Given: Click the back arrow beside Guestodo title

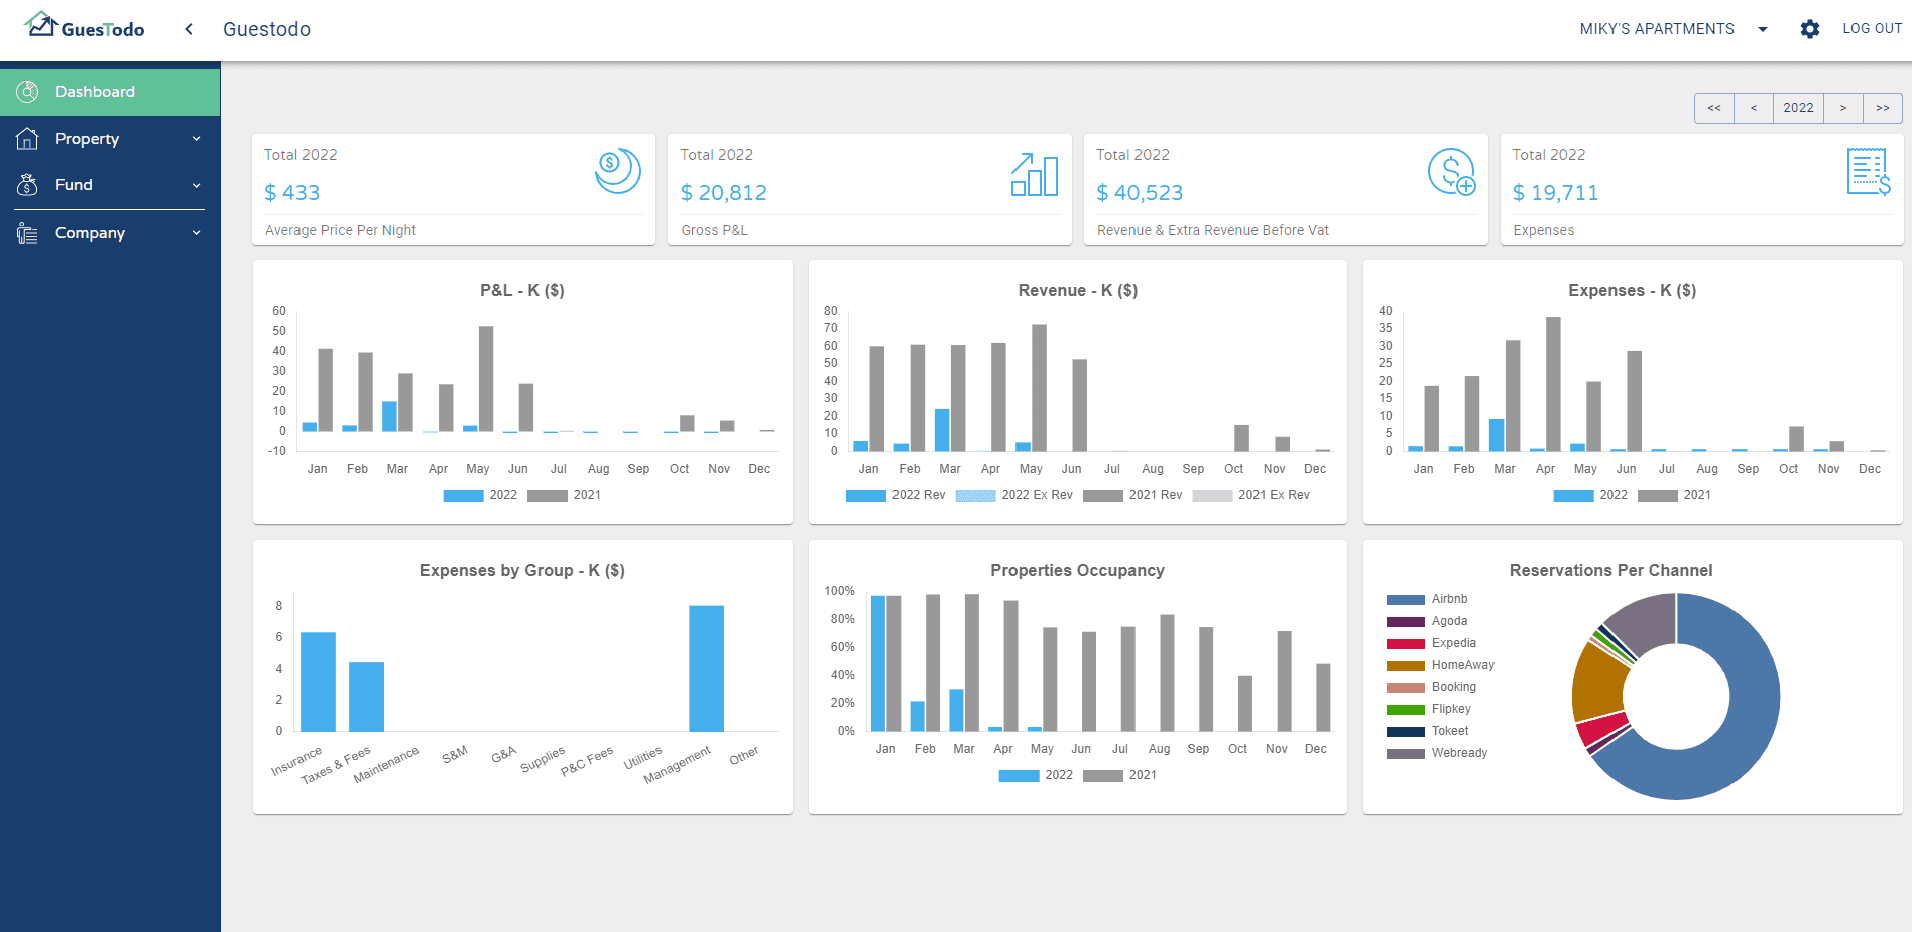Looking at the screenshot, I should 189,29.
